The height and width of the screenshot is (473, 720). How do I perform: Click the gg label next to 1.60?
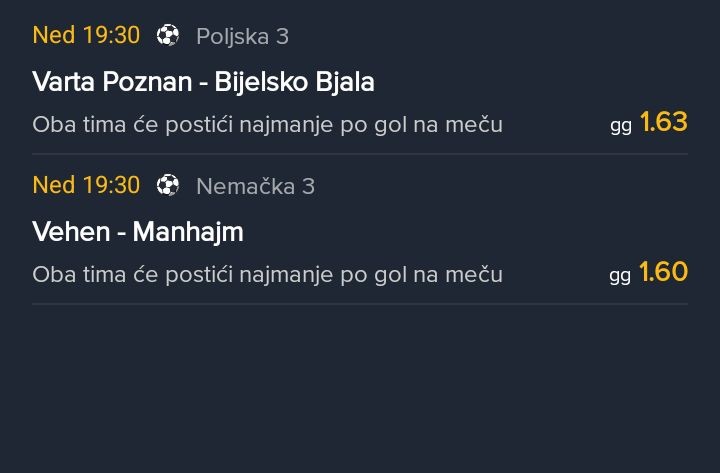pyautogui.click(x=620, y=277)
